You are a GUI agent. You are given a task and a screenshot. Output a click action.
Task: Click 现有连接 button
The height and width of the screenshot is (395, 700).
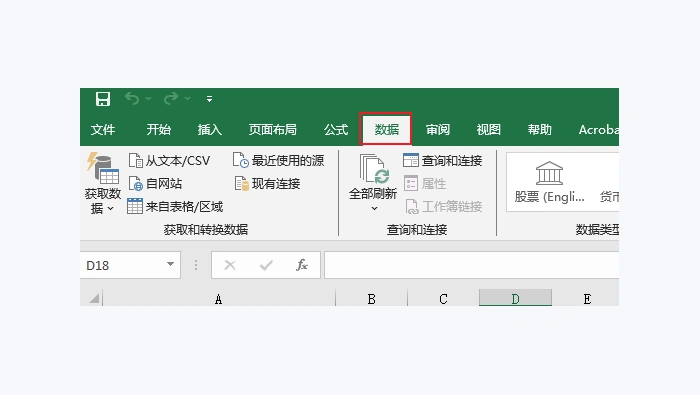267,183
